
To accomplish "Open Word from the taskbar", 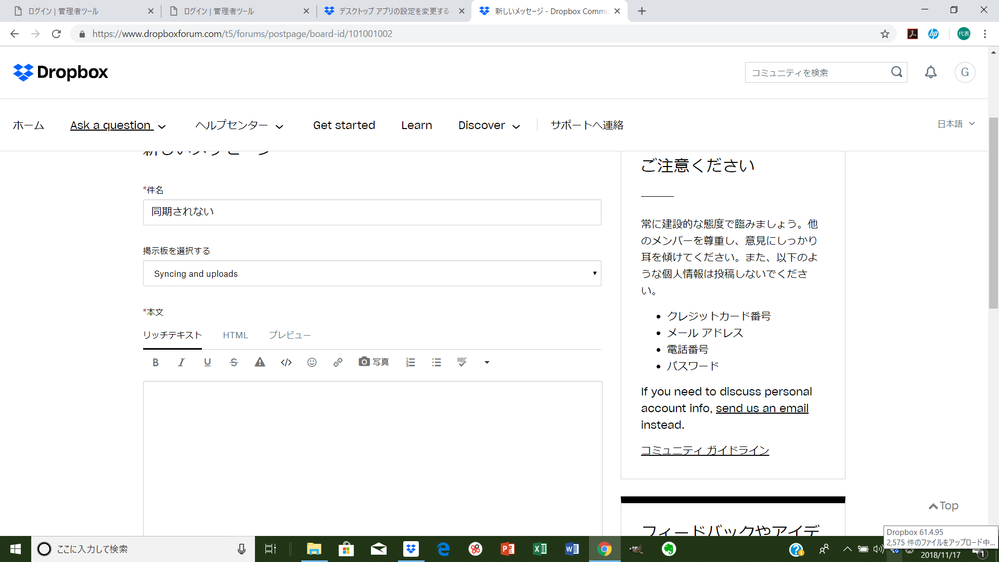I will coord(572,549).
